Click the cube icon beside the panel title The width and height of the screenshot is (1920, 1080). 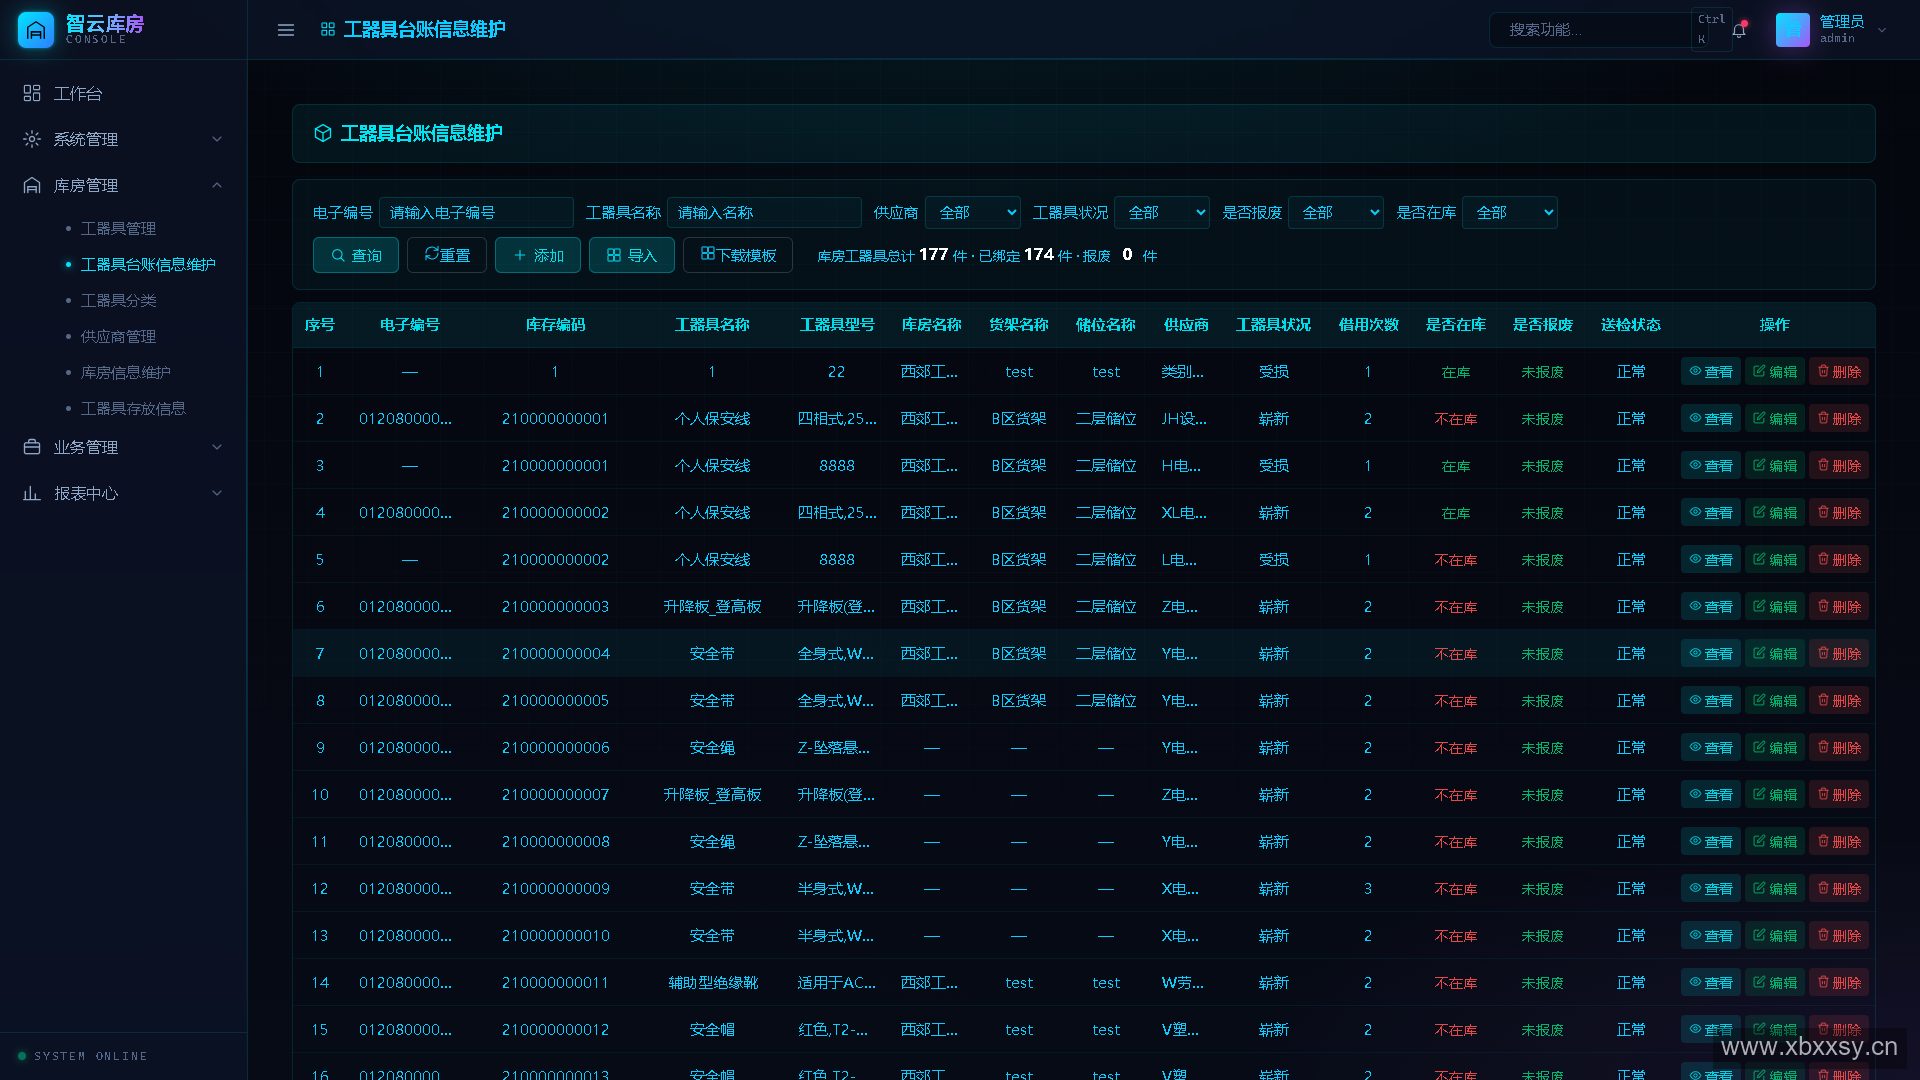322,133
